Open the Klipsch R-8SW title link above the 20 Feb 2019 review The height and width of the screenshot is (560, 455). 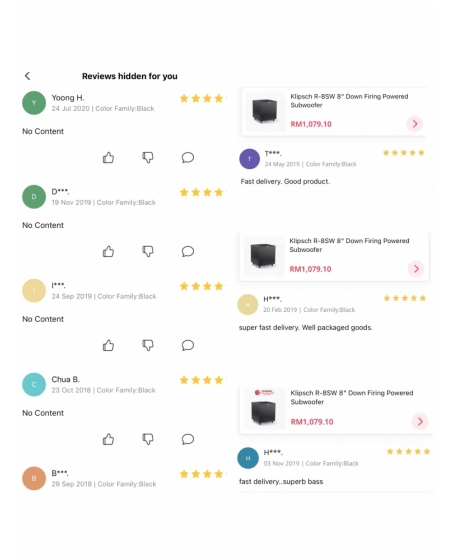[x=349, y=245]
